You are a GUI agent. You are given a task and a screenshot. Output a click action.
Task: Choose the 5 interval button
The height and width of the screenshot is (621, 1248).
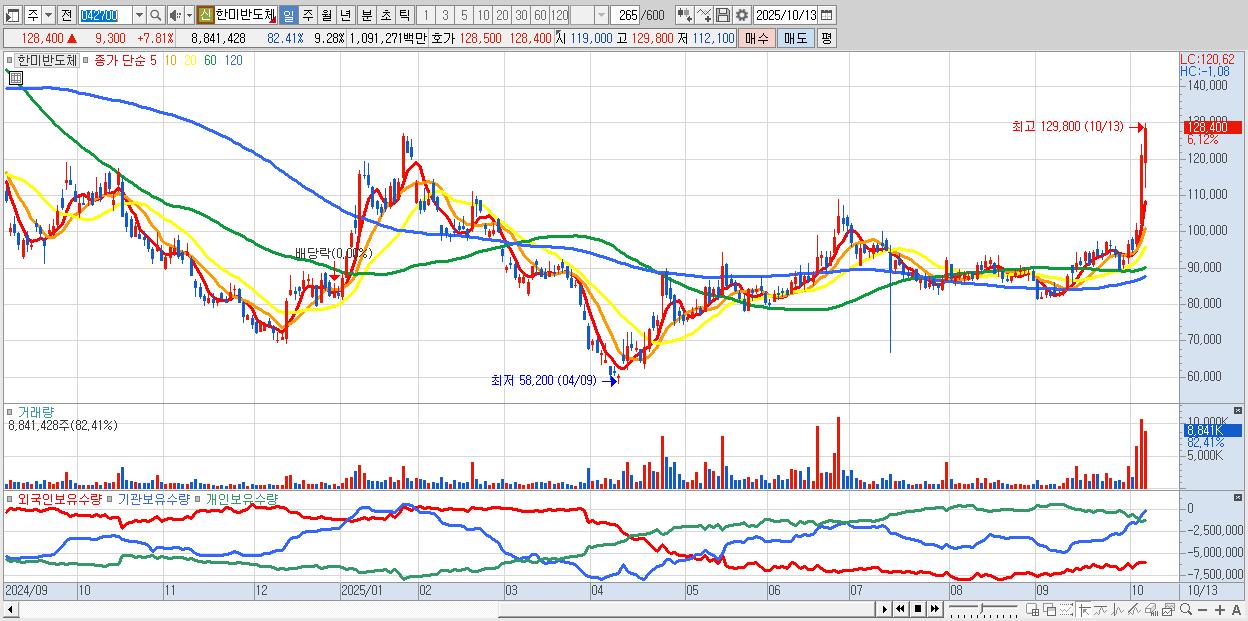tap(464, 15)
